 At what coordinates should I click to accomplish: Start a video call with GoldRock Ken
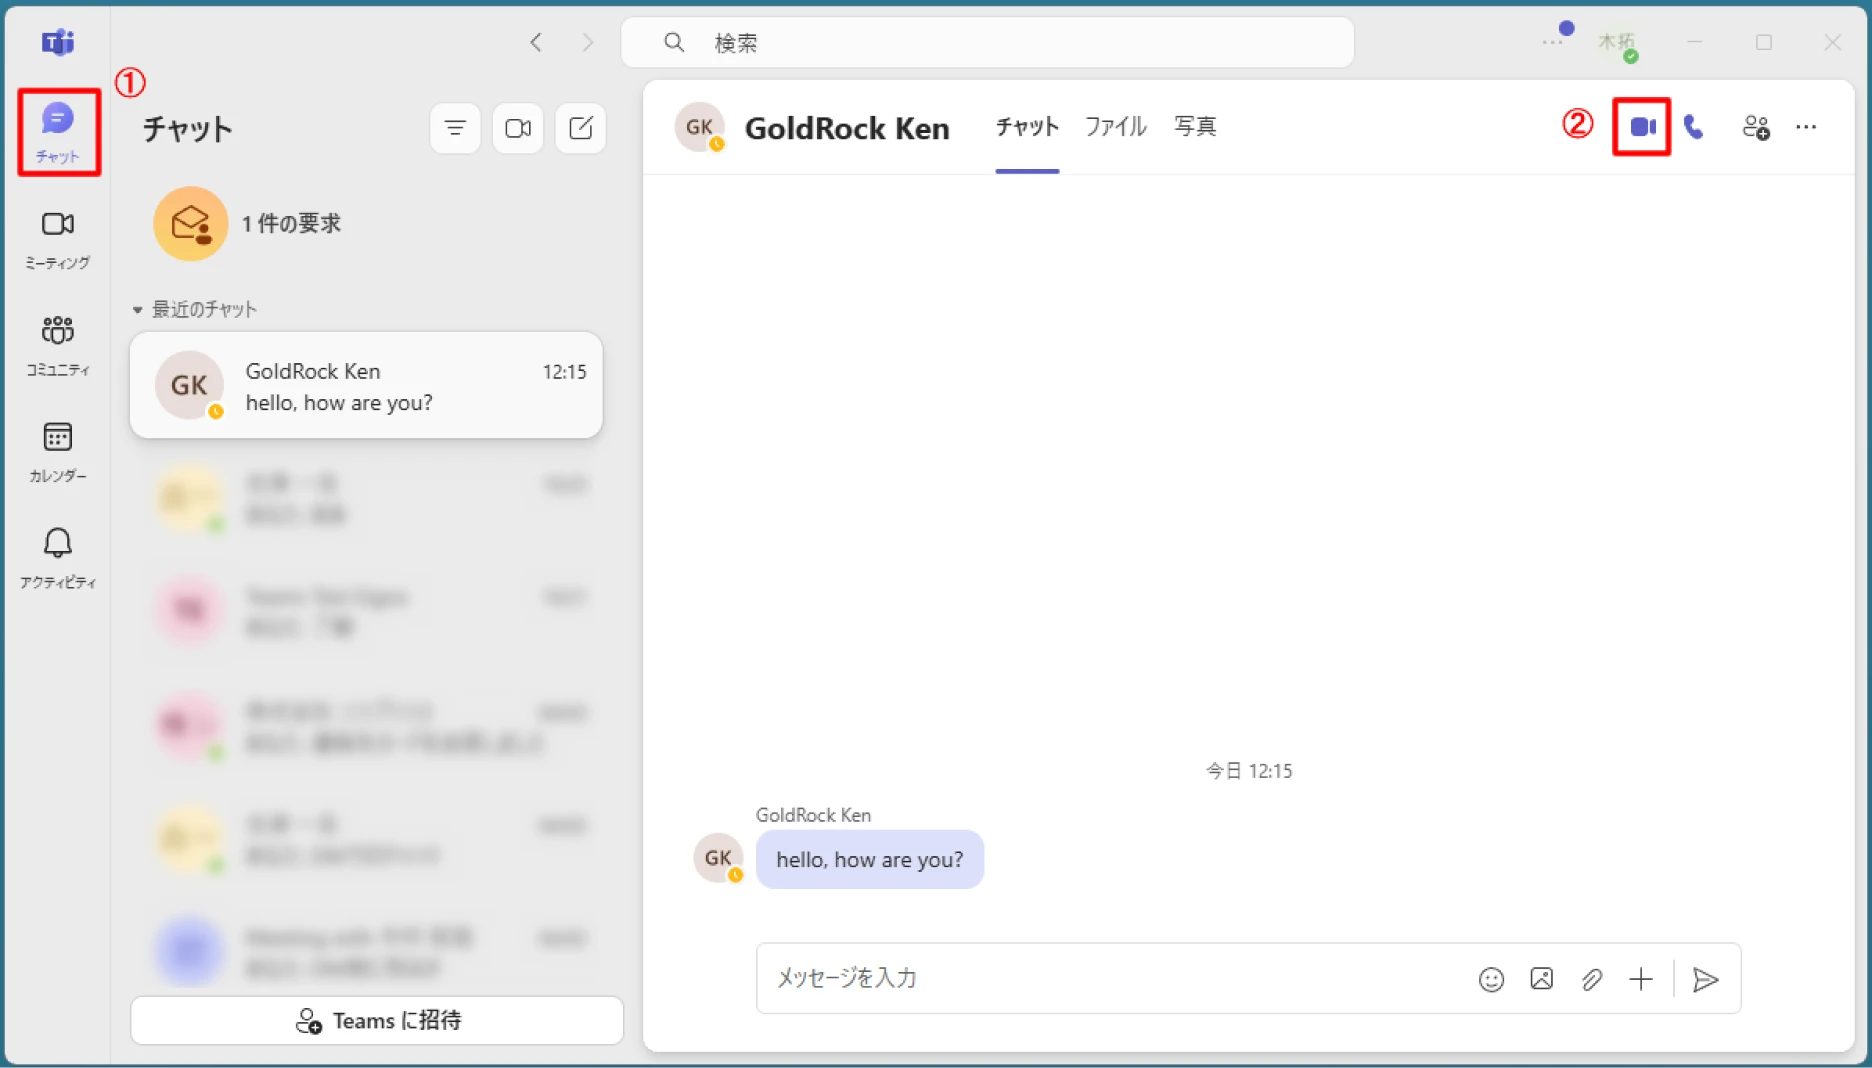tap(1642, 127)
